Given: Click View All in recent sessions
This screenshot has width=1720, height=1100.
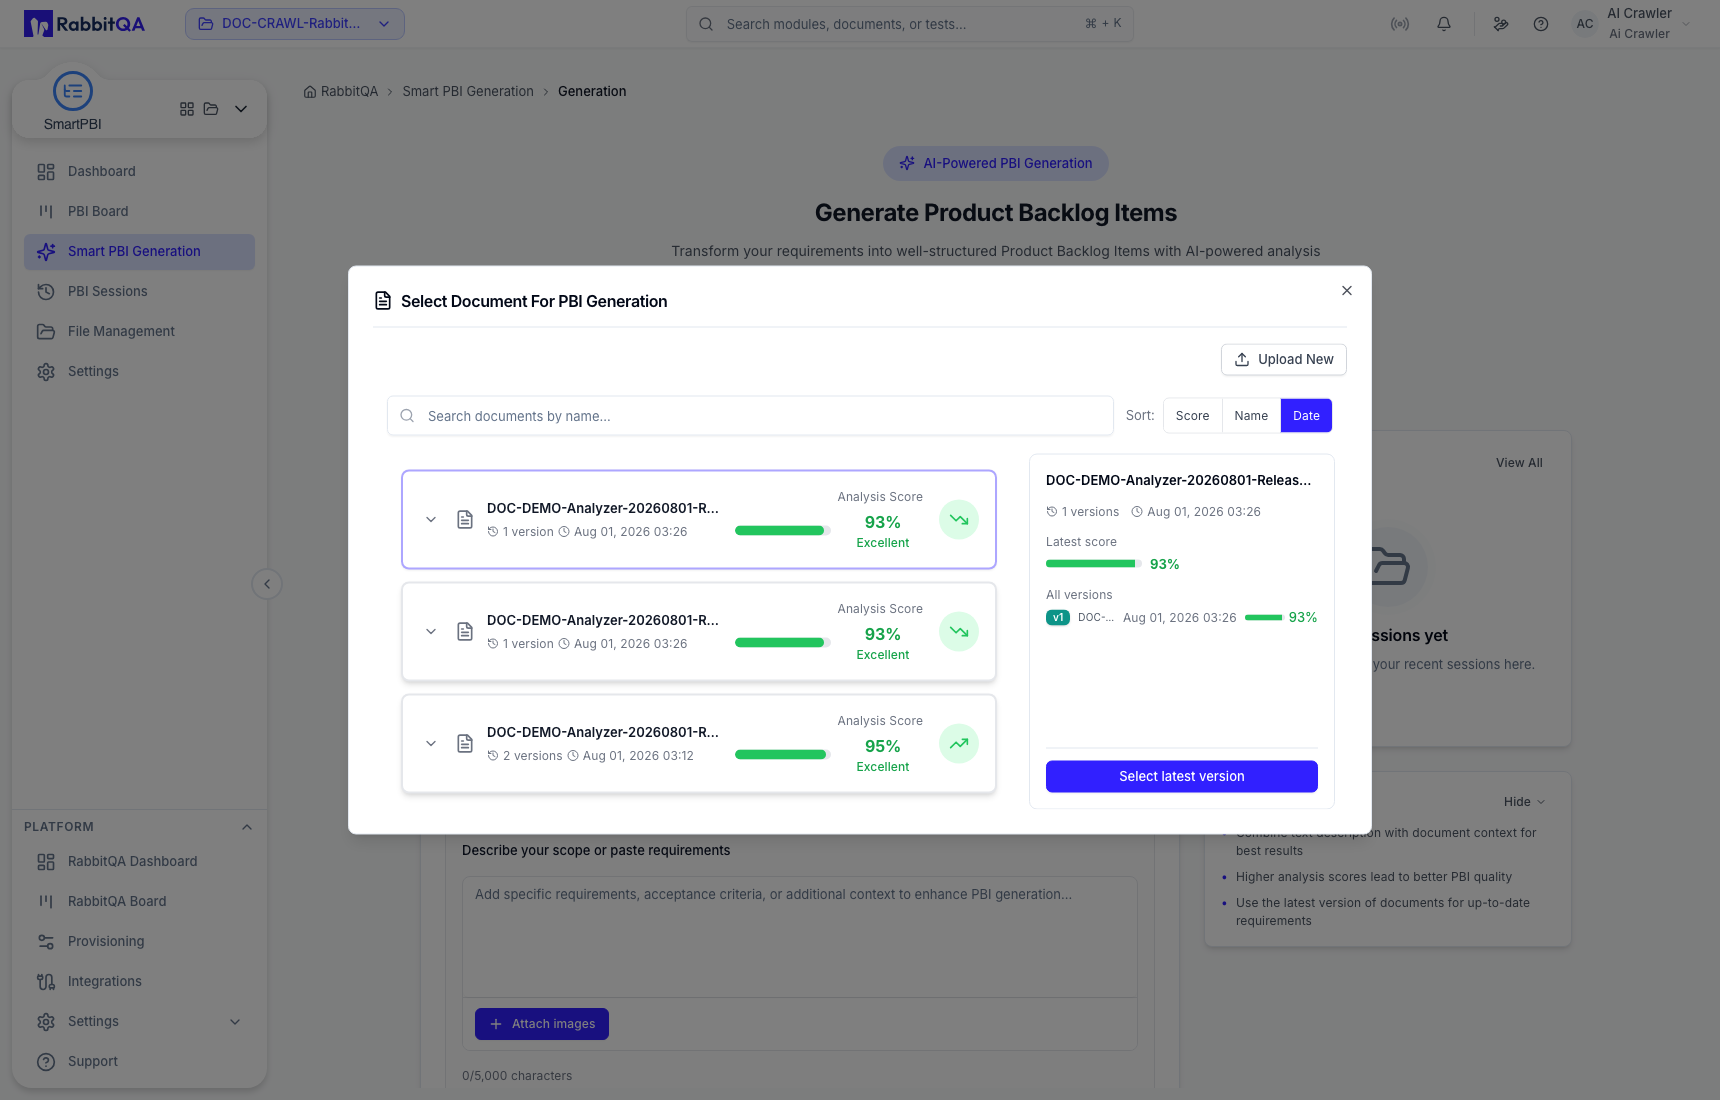Looking at the screenshot, I should 1519,463.
